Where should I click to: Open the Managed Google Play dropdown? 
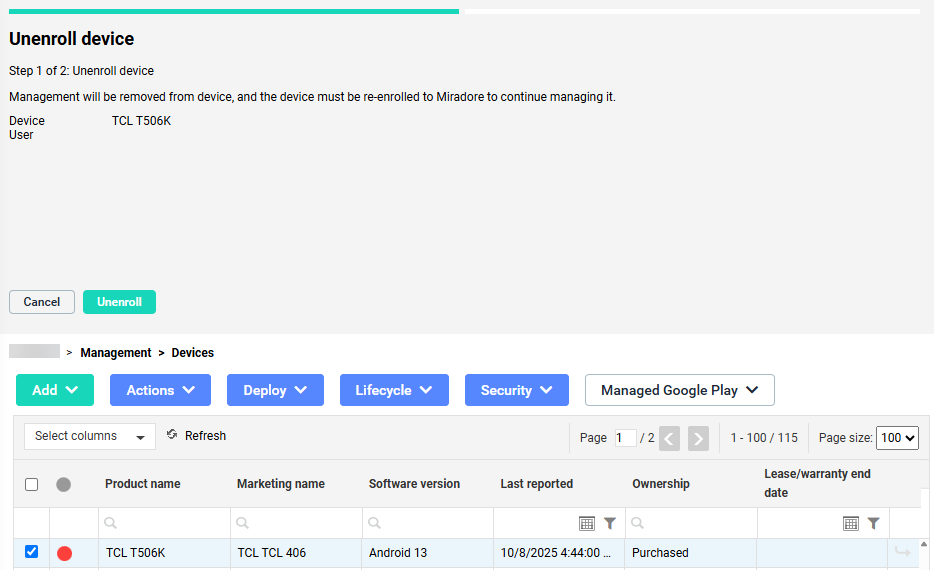(x=679, y=390)
